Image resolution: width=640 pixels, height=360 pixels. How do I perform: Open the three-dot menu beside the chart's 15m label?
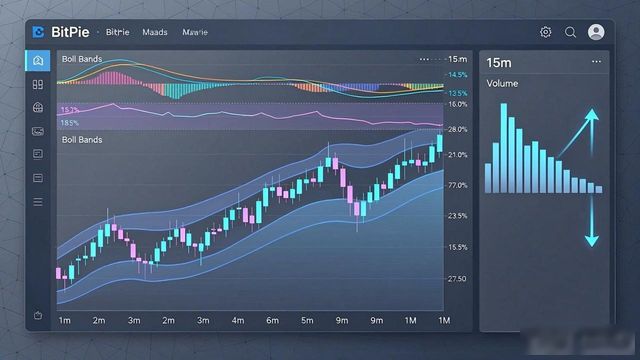click(x=424, y=59)
